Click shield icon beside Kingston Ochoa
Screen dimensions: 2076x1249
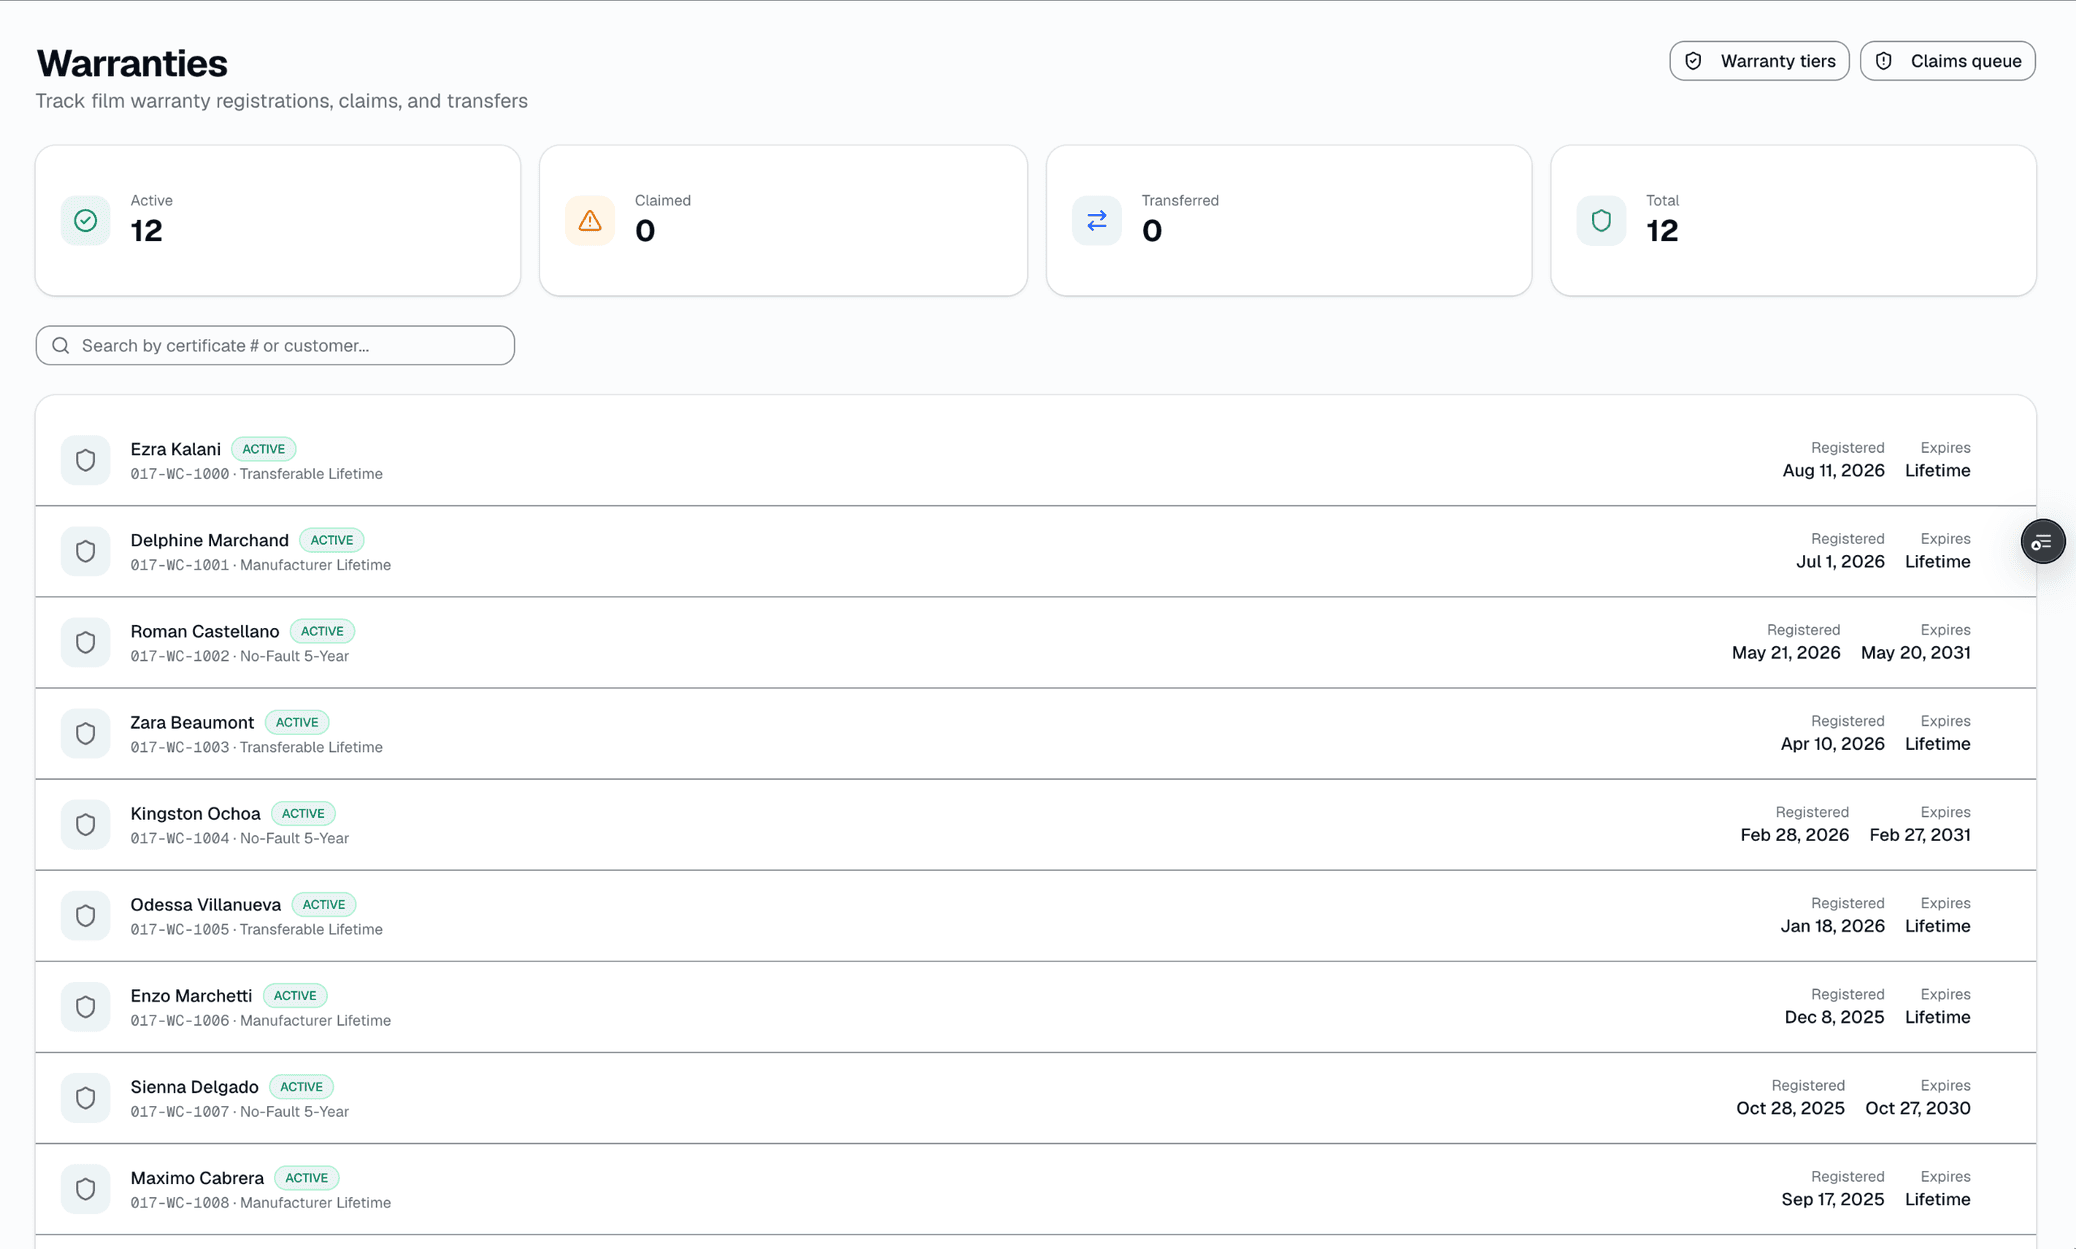(x=86, y=824)
